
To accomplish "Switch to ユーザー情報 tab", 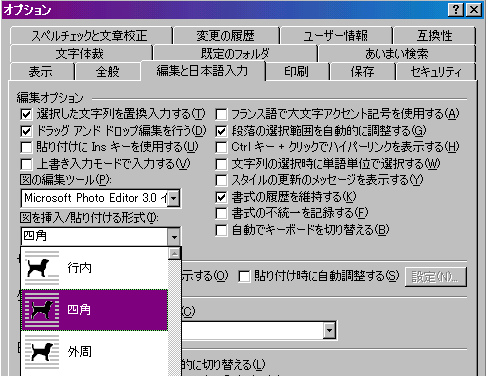I will [336, 35].
